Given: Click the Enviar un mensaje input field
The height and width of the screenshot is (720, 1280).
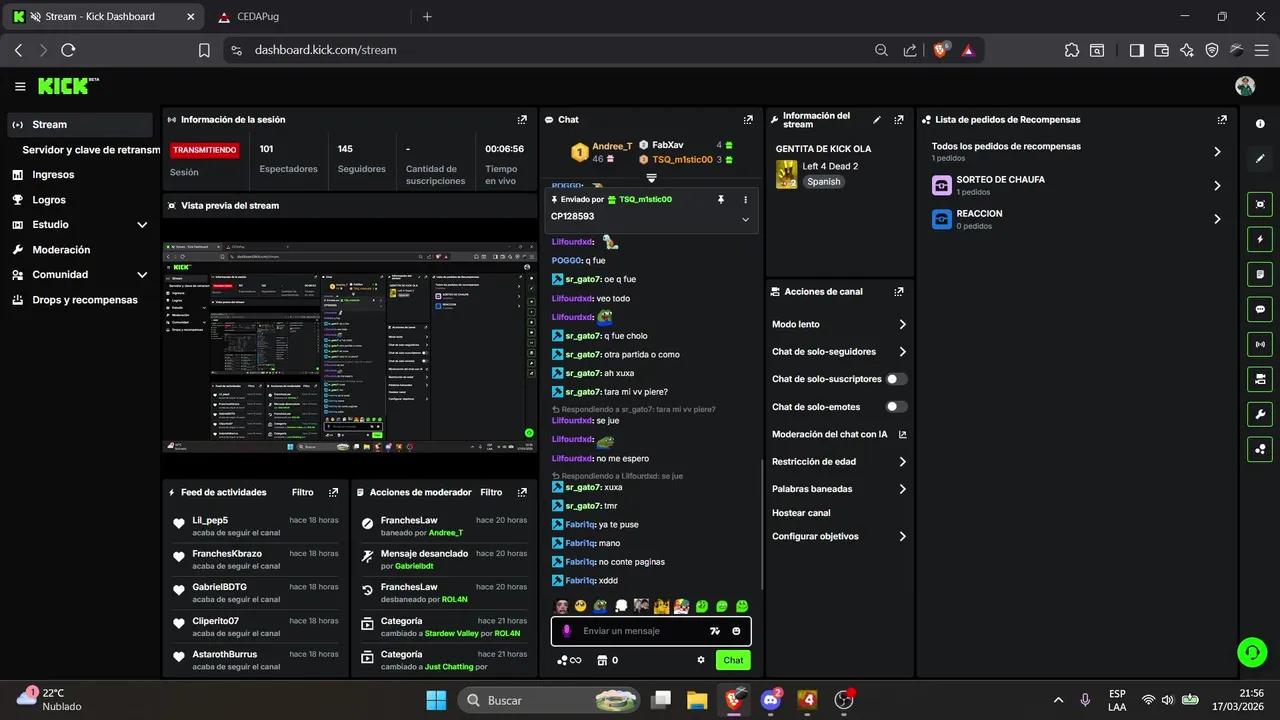Looking at the screenshot, I should tap(640, 631).
